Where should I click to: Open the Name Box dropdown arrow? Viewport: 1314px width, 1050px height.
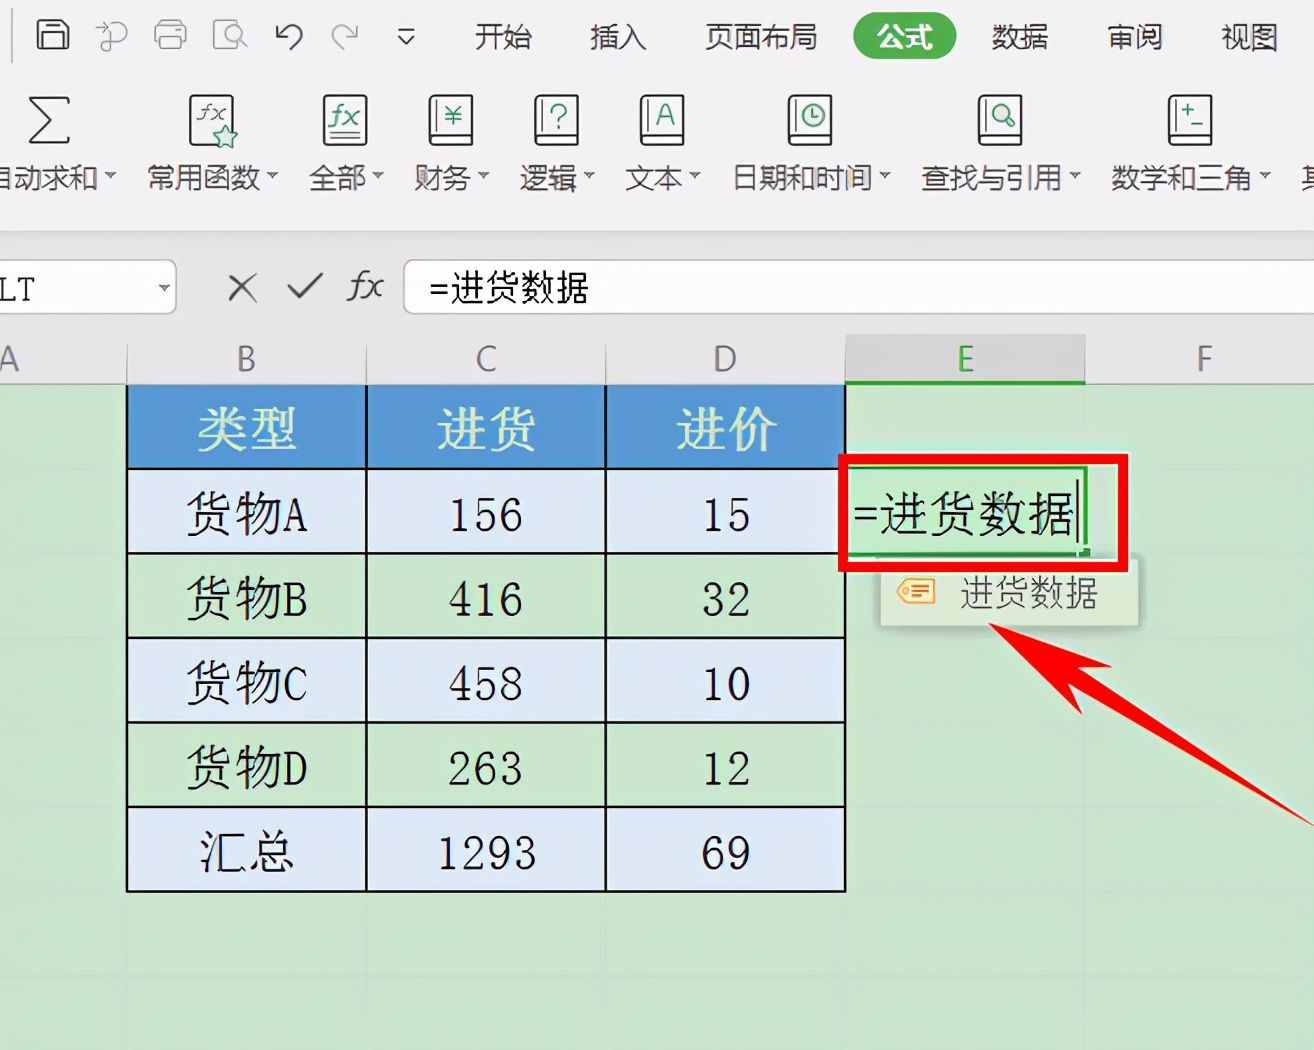163,288
